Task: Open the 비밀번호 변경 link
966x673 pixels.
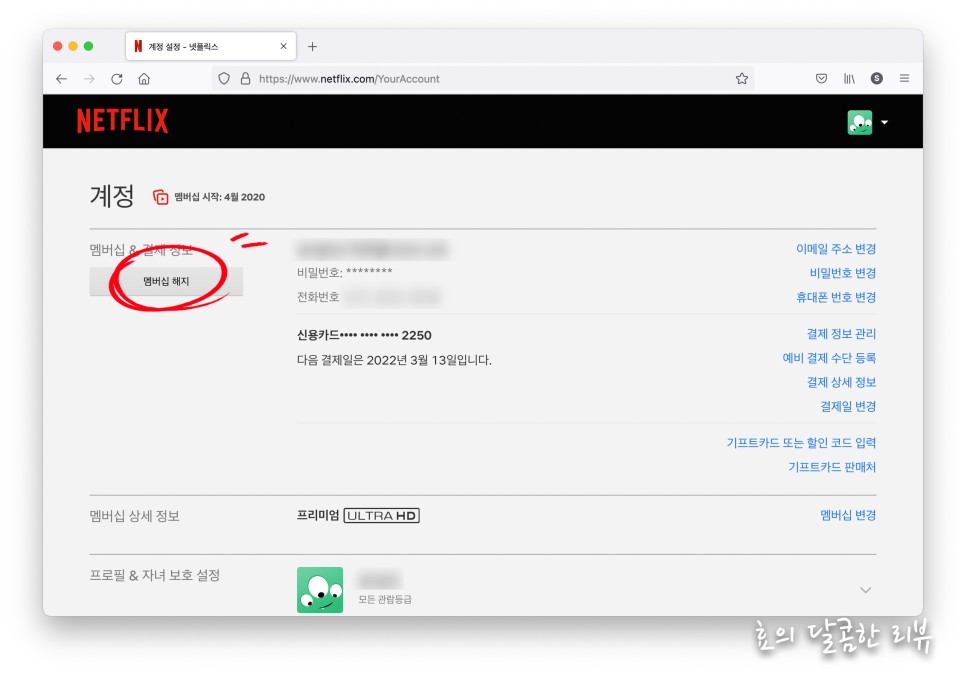Action: (x=843, y=273)
